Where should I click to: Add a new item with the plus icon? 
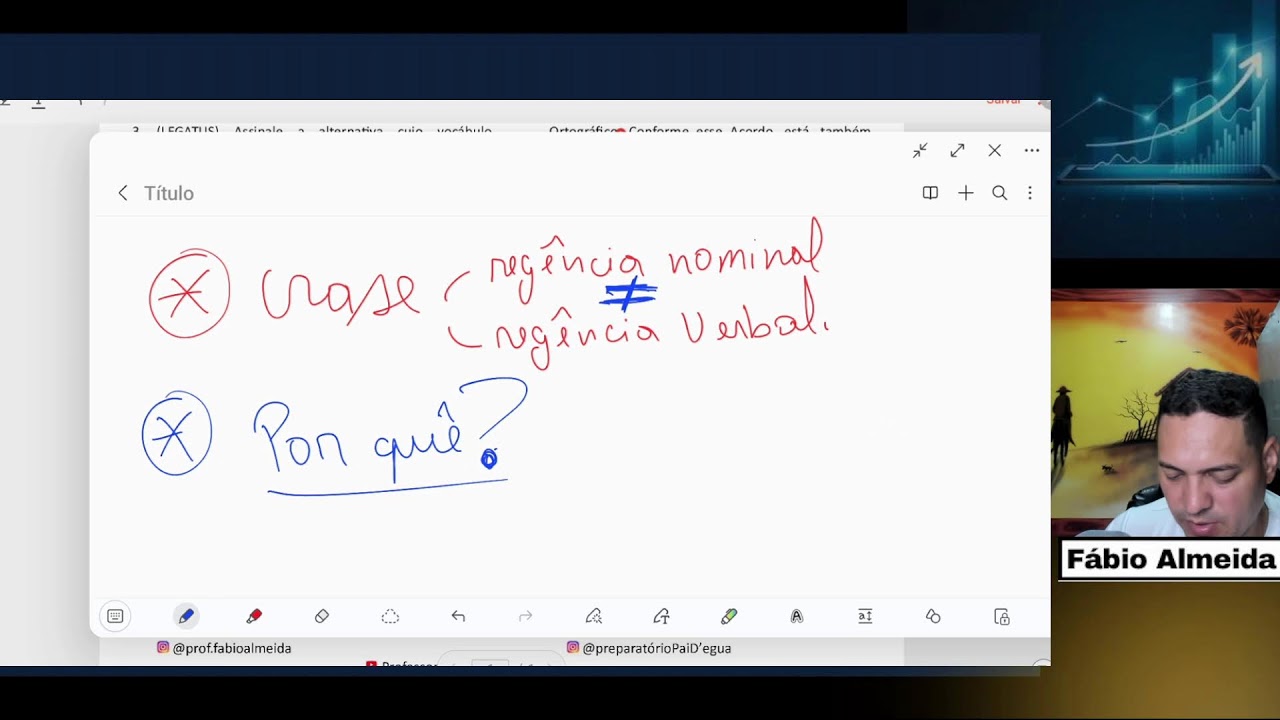tap(965, 193)
